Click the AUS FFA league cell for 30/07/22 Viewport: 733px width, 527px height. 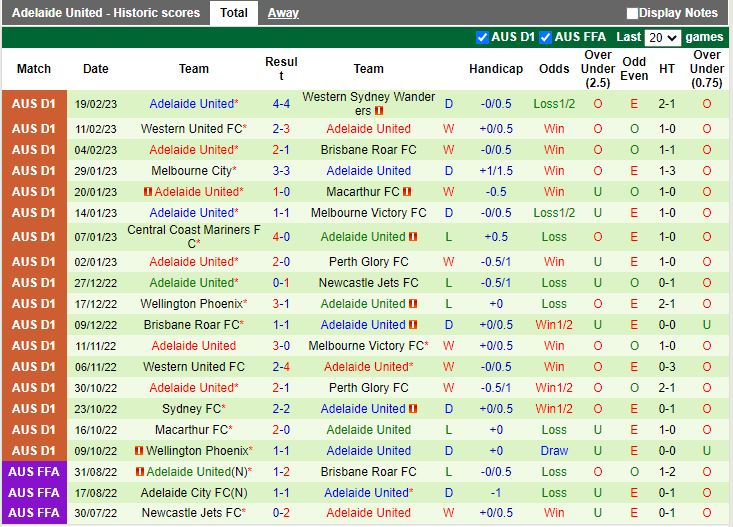[34, 513]
